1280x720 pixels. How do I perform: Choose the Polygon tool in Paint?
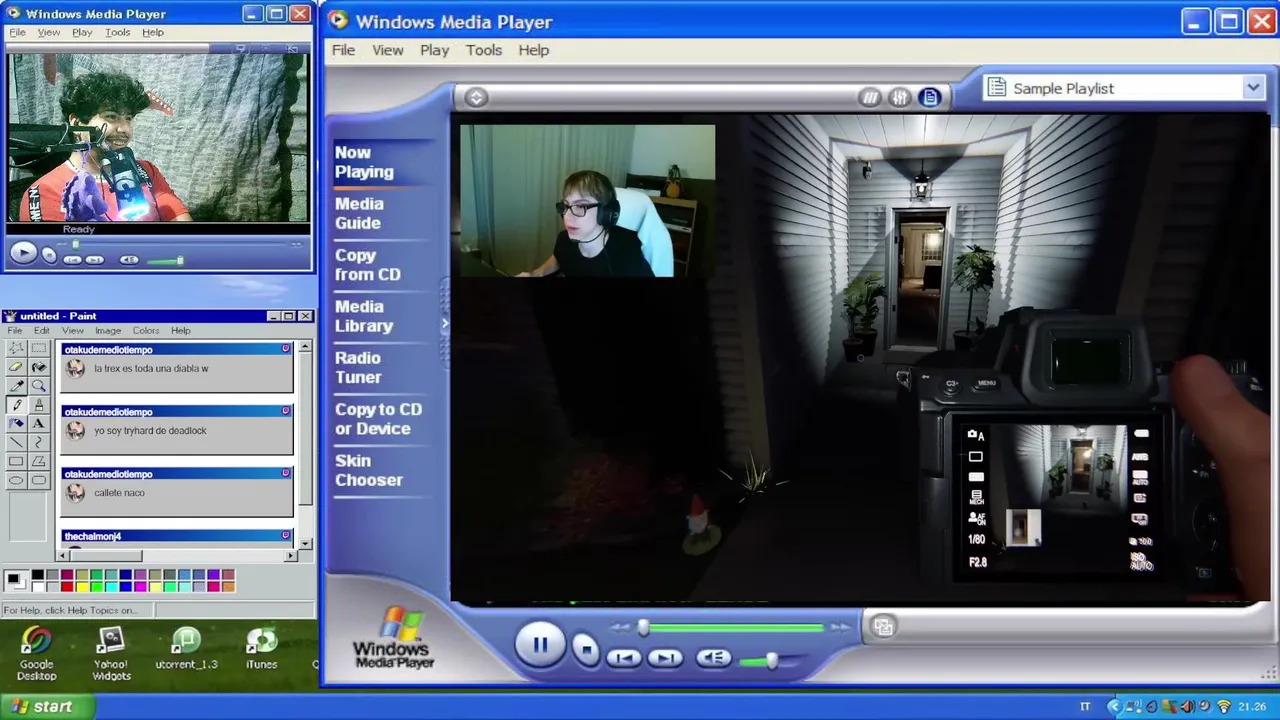coord(38,462)
